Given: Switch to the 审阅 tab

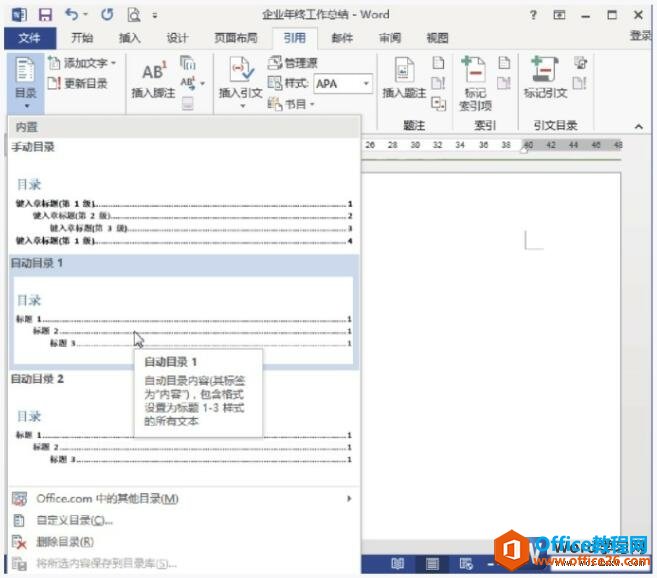Looking at the screenshot, I should click(x=390, y=38).
